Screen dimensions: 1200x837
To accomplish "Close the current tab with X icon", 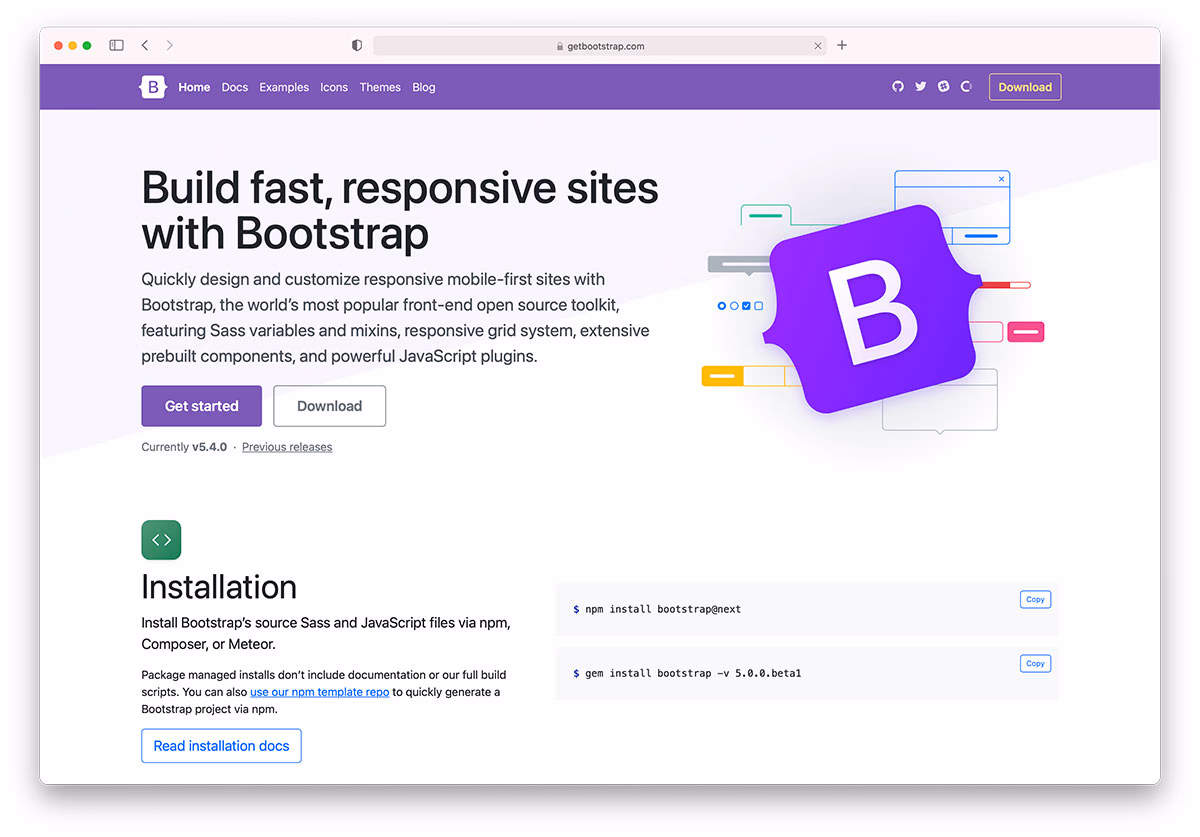I will [818, 46].
